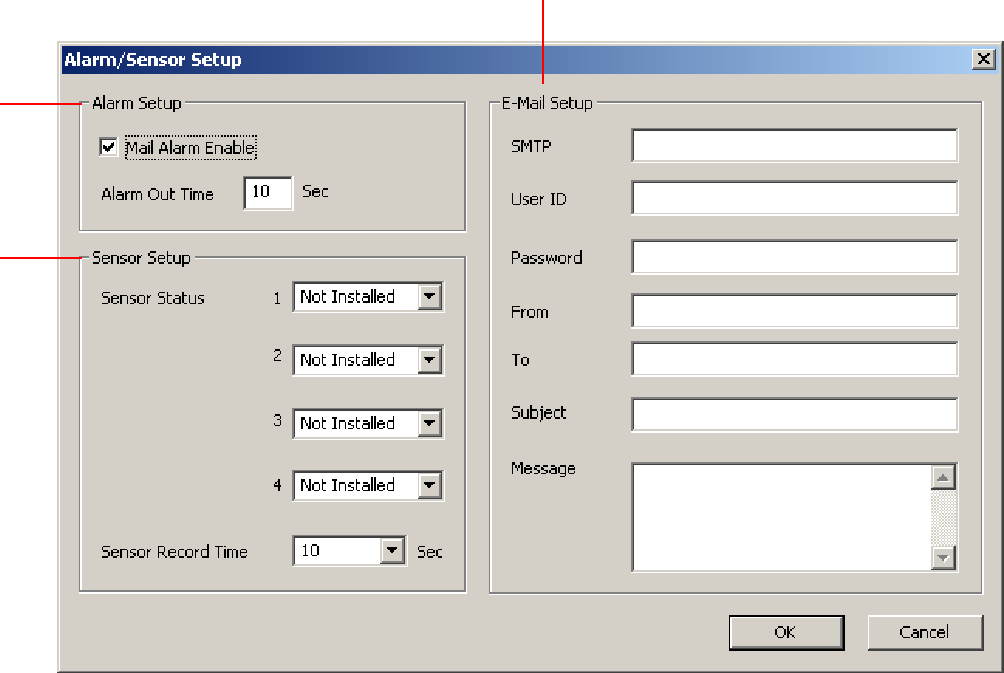1004x673 pixels.
Task: Click the Sensor Record Time label
Action: click(174, 552)
